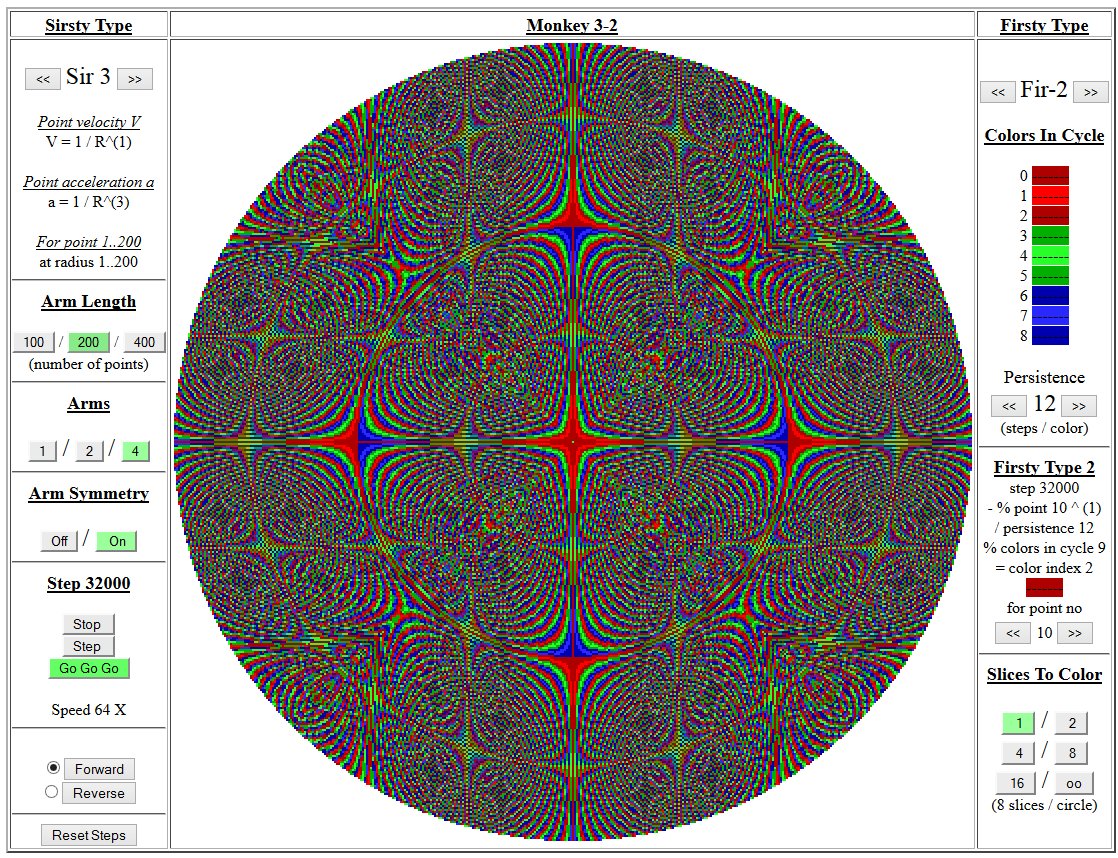
Task: Click the 'For point 1..200' label
Action: (x=89, y=242)
